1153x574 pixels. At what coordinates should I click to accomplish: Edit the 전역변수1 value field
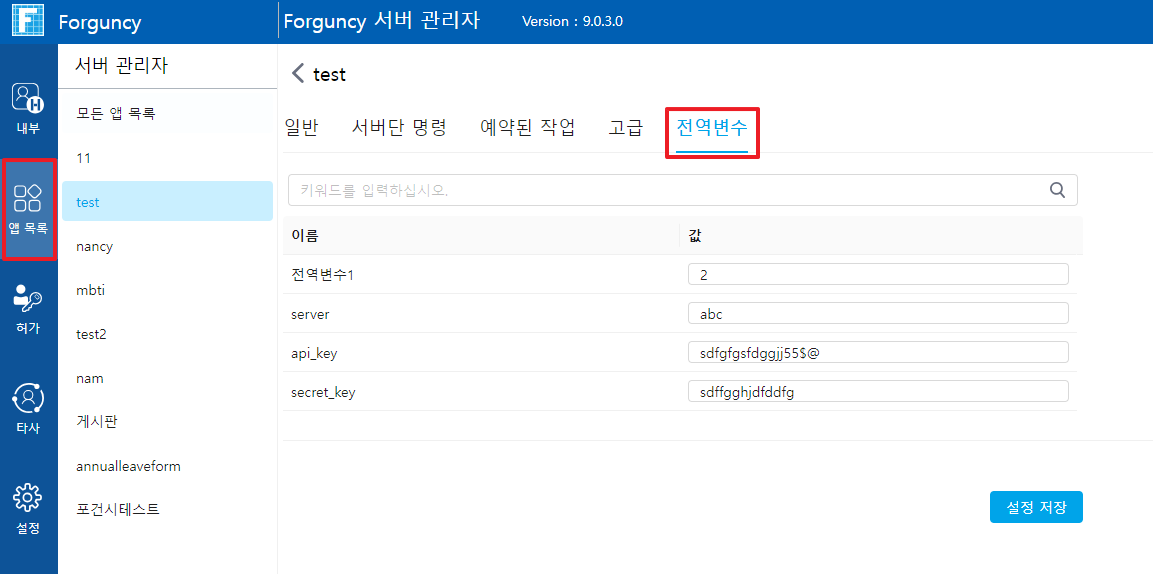pyautogui.click(x=878, y=274)
